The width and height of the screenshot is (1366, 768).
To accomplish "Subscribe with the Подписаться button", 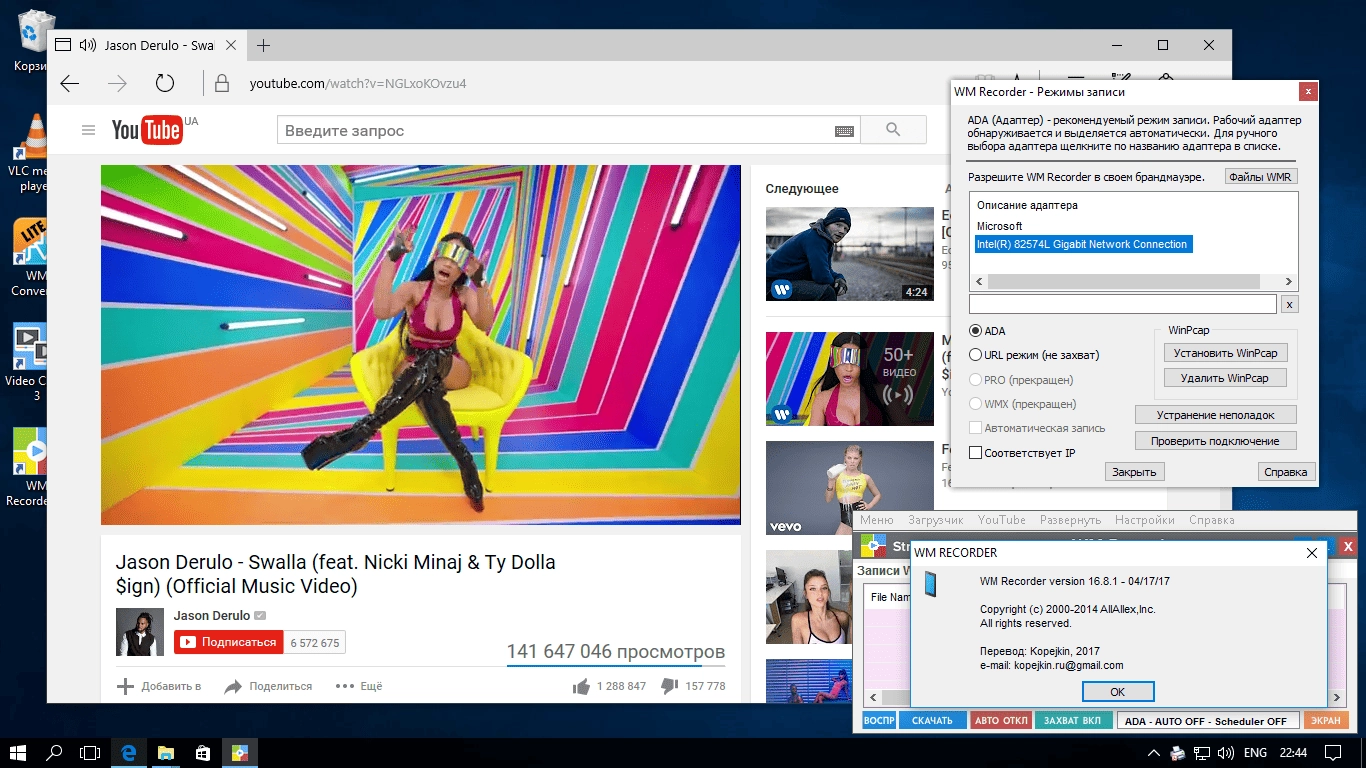I will [229, 642].
